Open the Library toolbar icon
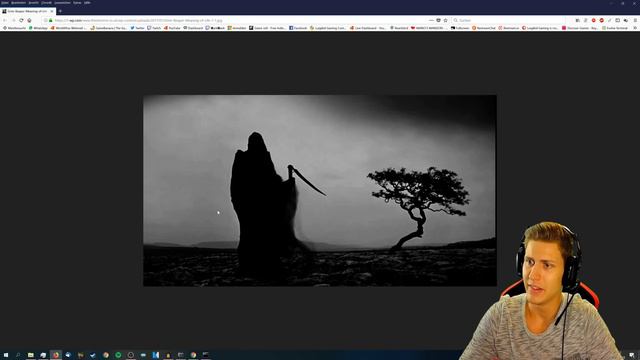 click(x=578, y=20)
